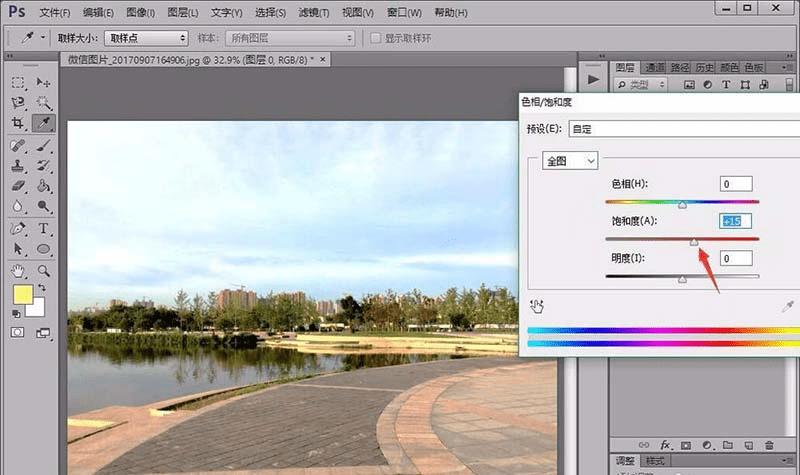Click the 色相(H) value input field

click(735, 184)
